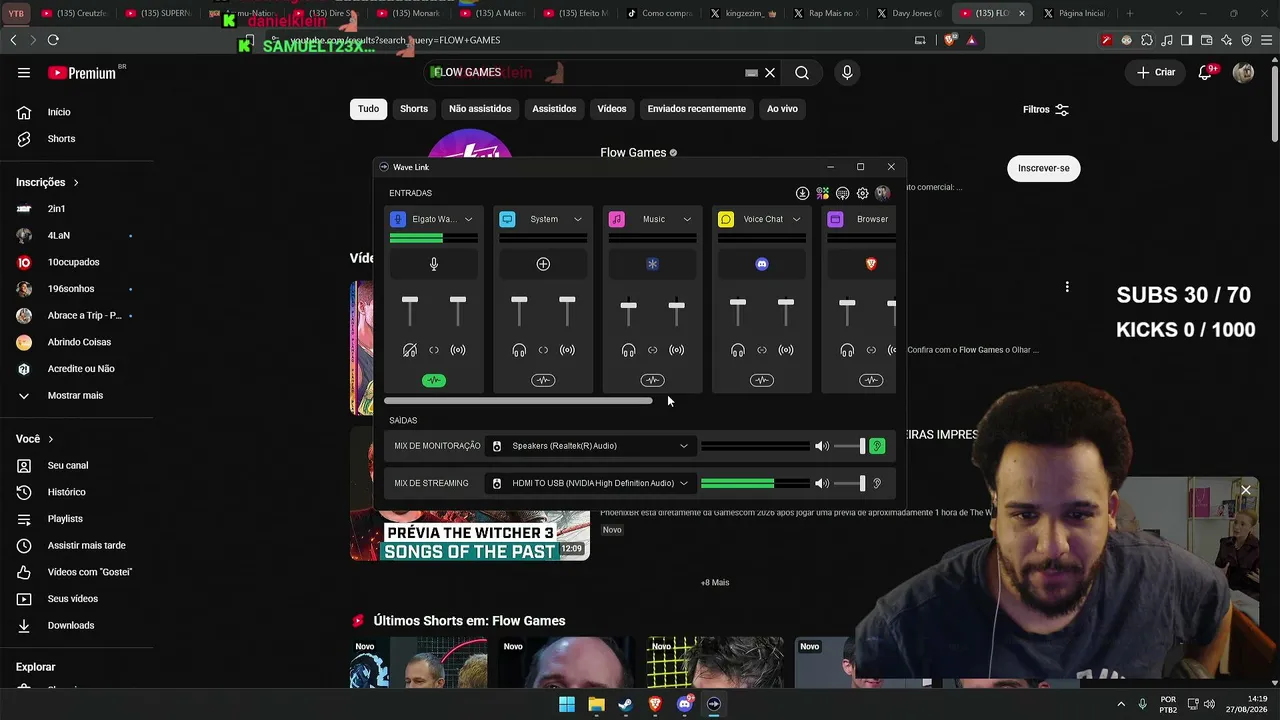Screen dimensions: 1280x720
Task: Mute Voice Chat stream output
Action: click(786, 350)
